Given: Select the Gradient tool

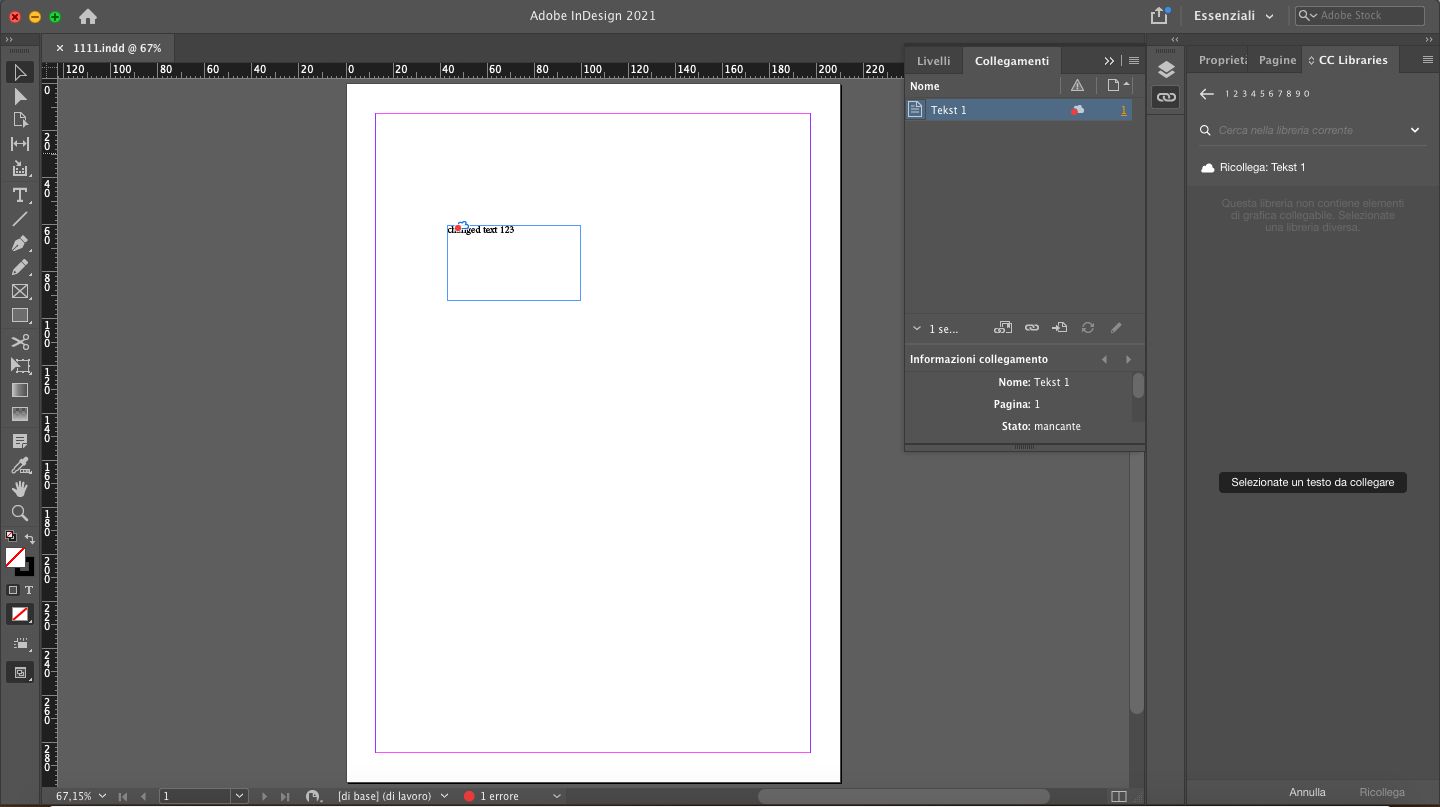Looking at the screenshot, I should pyautogui.click(x=20, y=390).
